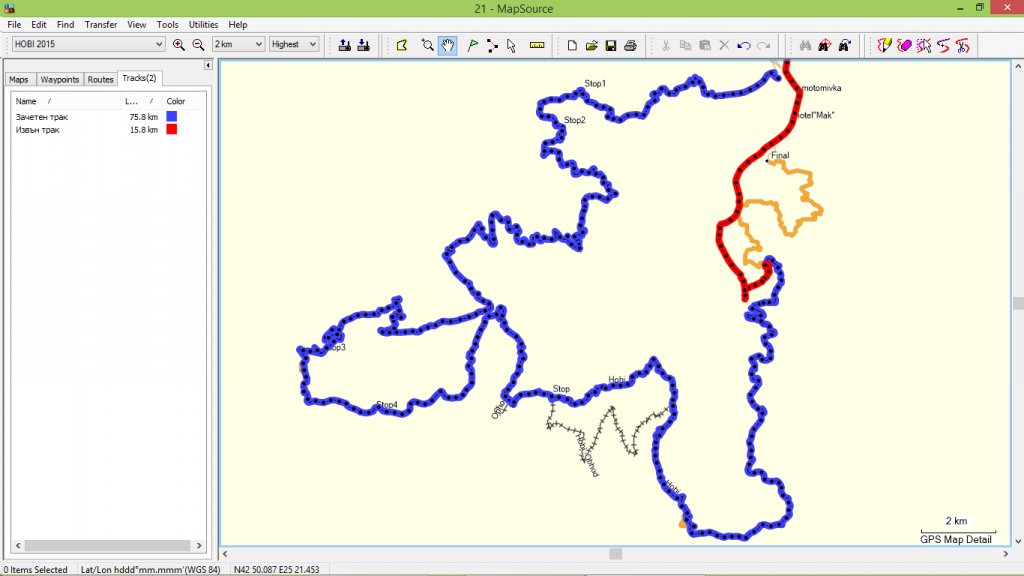This screenshot has width=1024, height=576.
Task: Select the Извън трак track row
Action: (x=108, y=130)
